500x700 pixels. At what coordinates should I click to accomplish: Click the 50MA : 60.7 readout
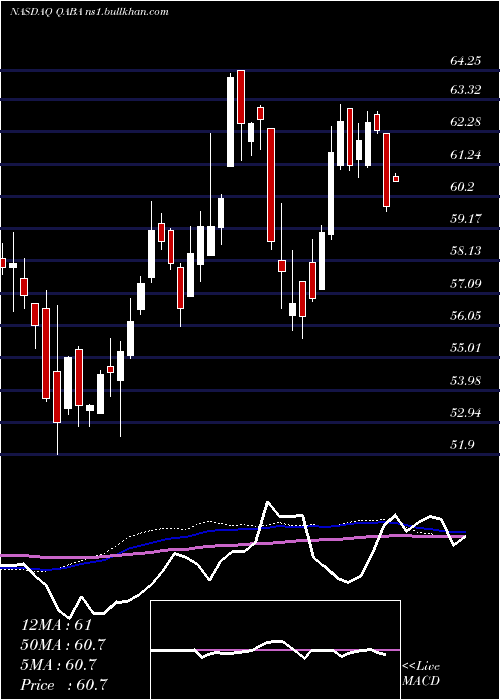[64, 645]
